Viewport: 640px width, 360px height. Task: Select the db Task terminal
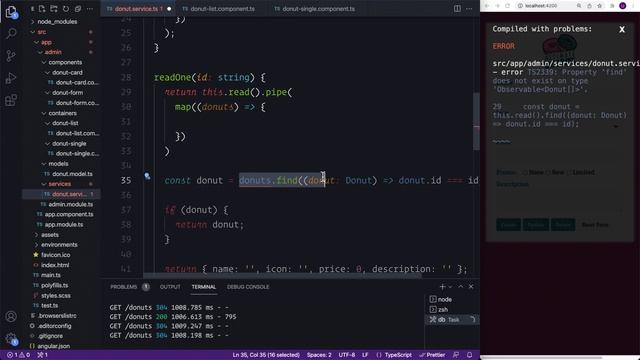(x=452, y=320)
